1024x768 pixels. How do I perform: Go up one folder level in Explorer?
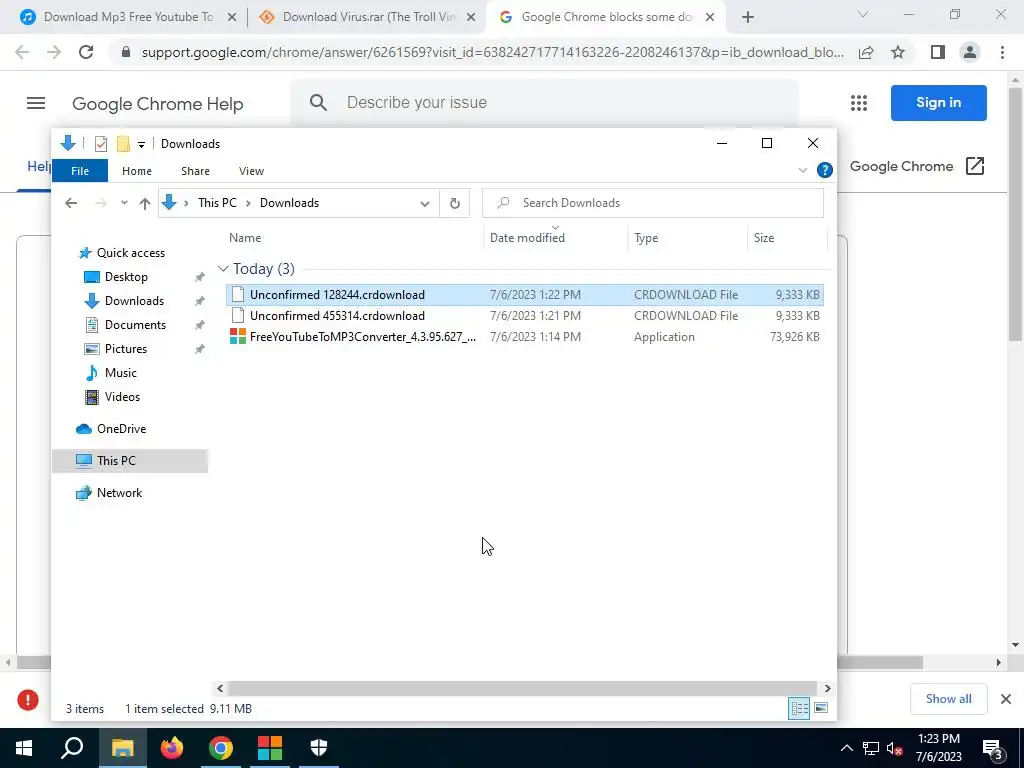[145, 203]
